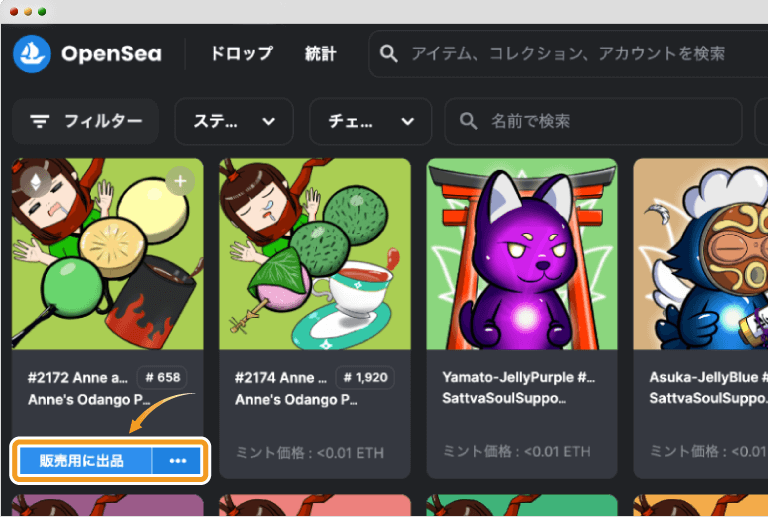768x517 pixels.
Task: Expand the チェ... dropdown
Action: click(x=370, y=121)
